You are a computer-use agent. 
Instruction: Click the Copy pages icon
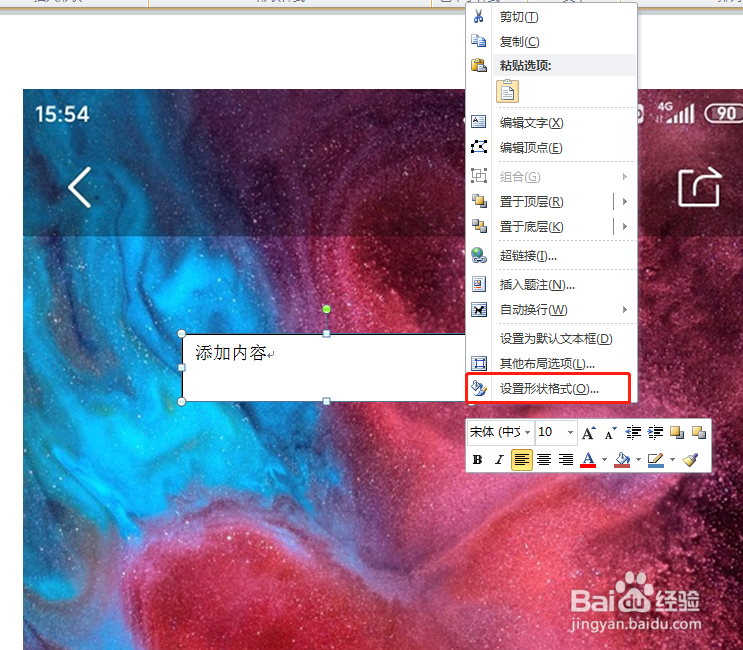click(479, 41)
